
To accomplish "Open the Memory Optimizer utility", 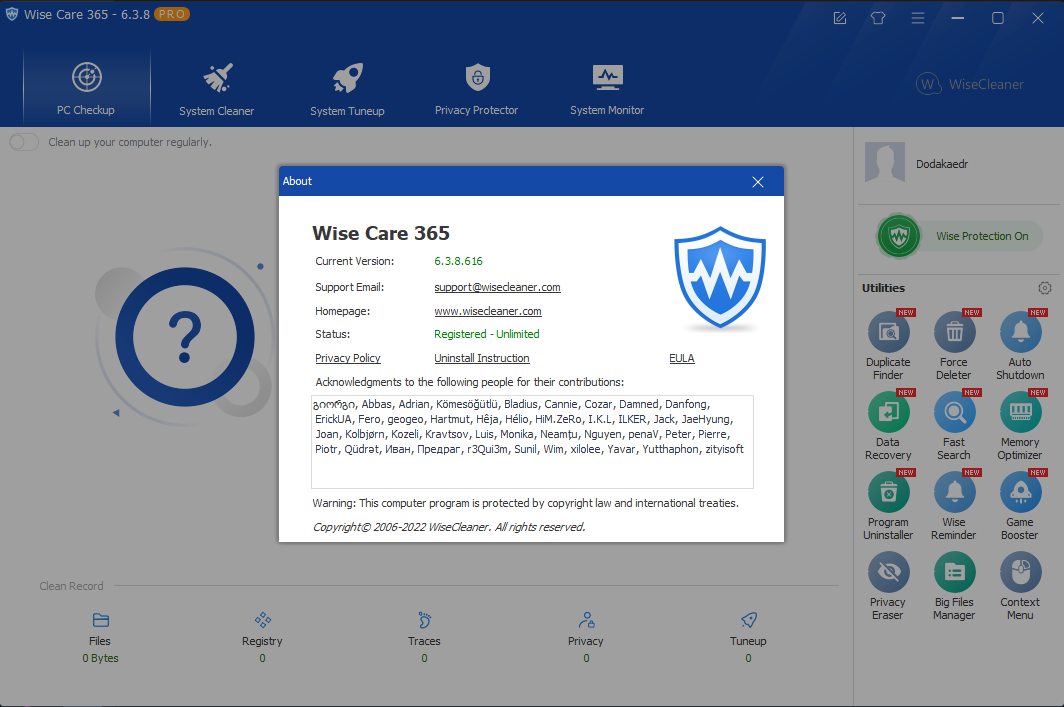I will 1020,412.
